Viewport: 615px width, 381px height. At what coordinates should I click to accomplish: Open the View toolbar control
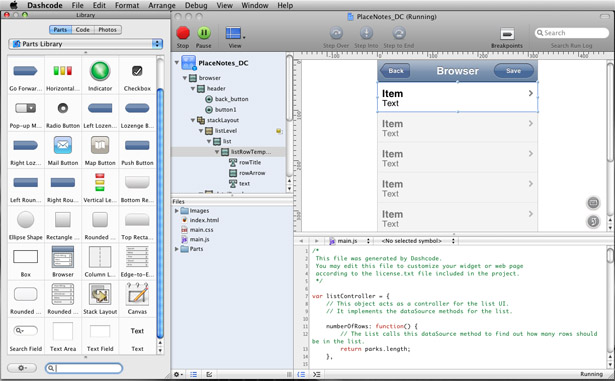point(235,33)
